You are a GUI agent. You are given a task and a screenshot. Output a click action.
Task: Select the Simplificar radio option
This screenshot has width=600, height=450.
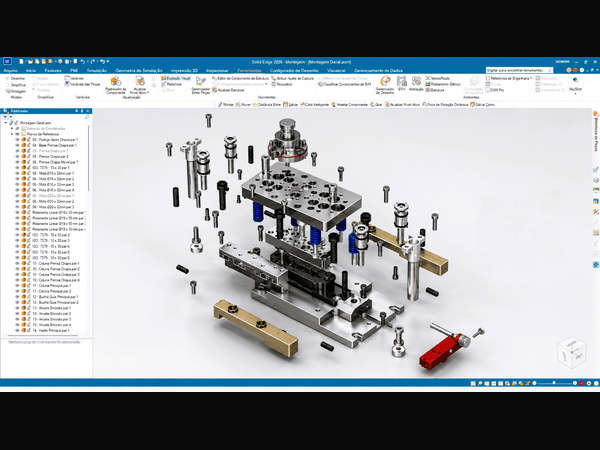16,85
